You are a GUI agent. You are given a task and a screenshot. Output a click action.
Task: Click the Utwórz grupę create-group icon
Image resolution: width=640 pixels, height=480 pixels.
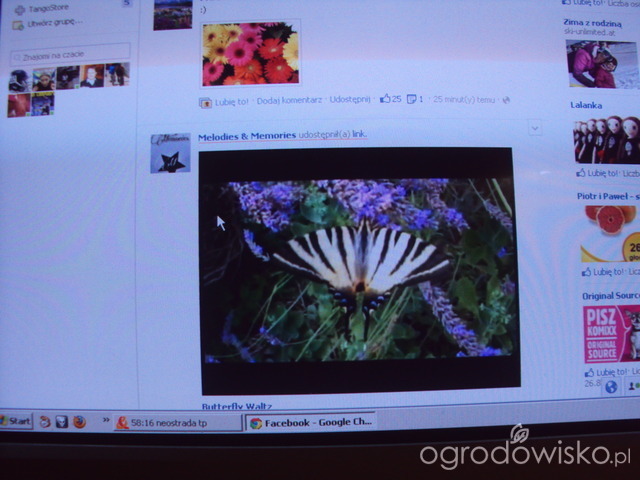click(17, 23)
